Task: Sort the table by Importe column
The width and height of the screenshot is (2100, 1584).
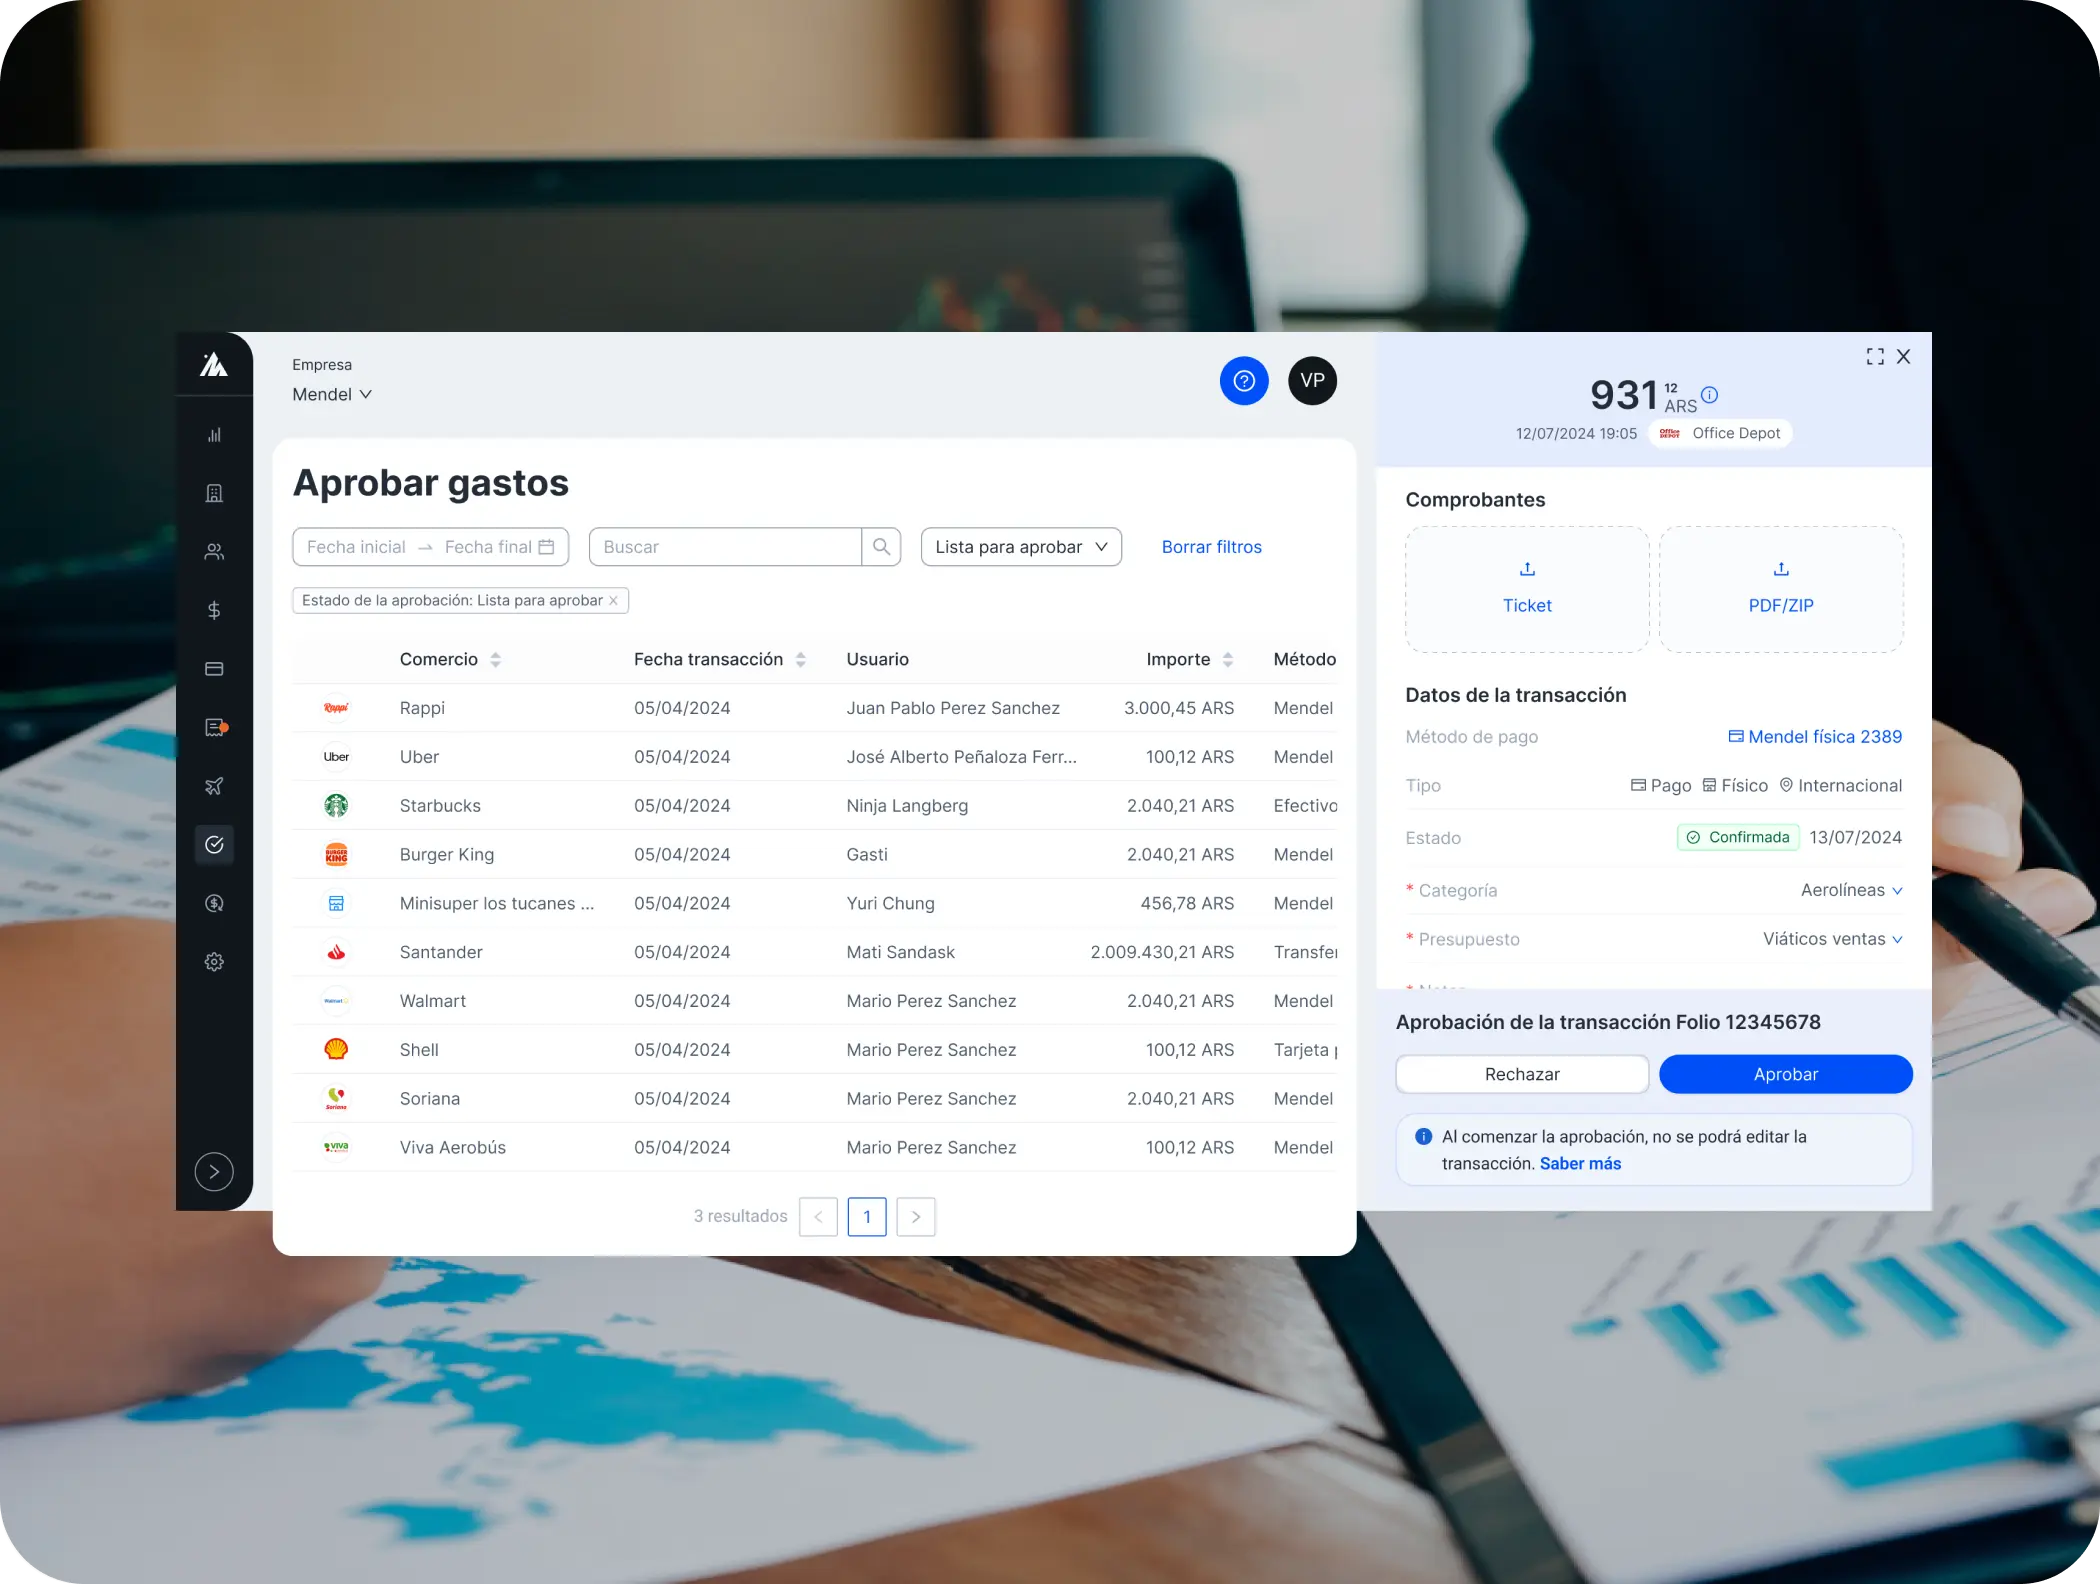Action: [1227, 659]
